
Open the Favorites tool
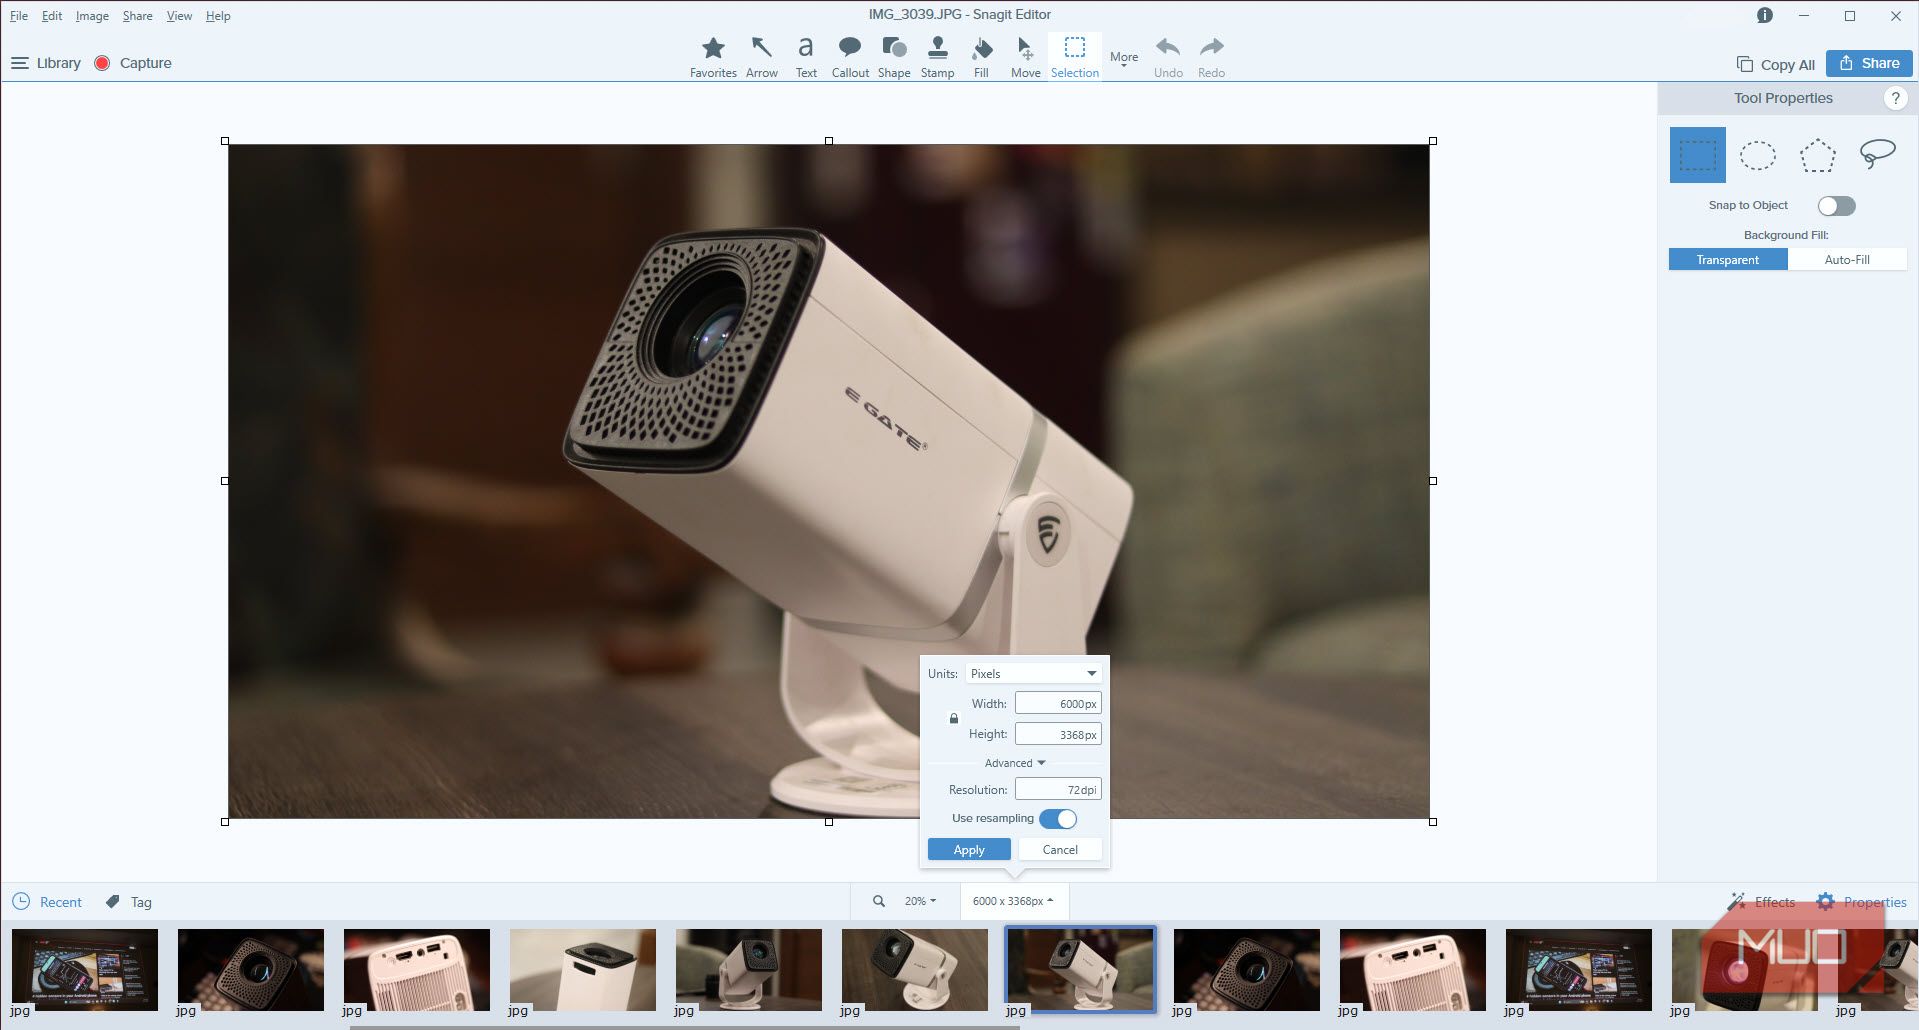(713, 57)
